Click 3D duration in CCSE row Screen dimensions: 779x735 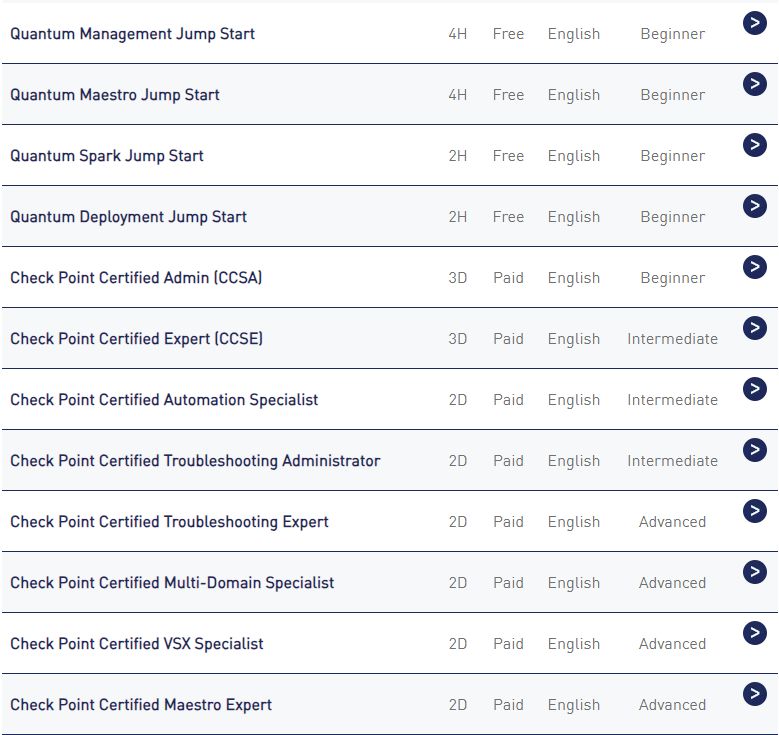[x=458, y=339]
